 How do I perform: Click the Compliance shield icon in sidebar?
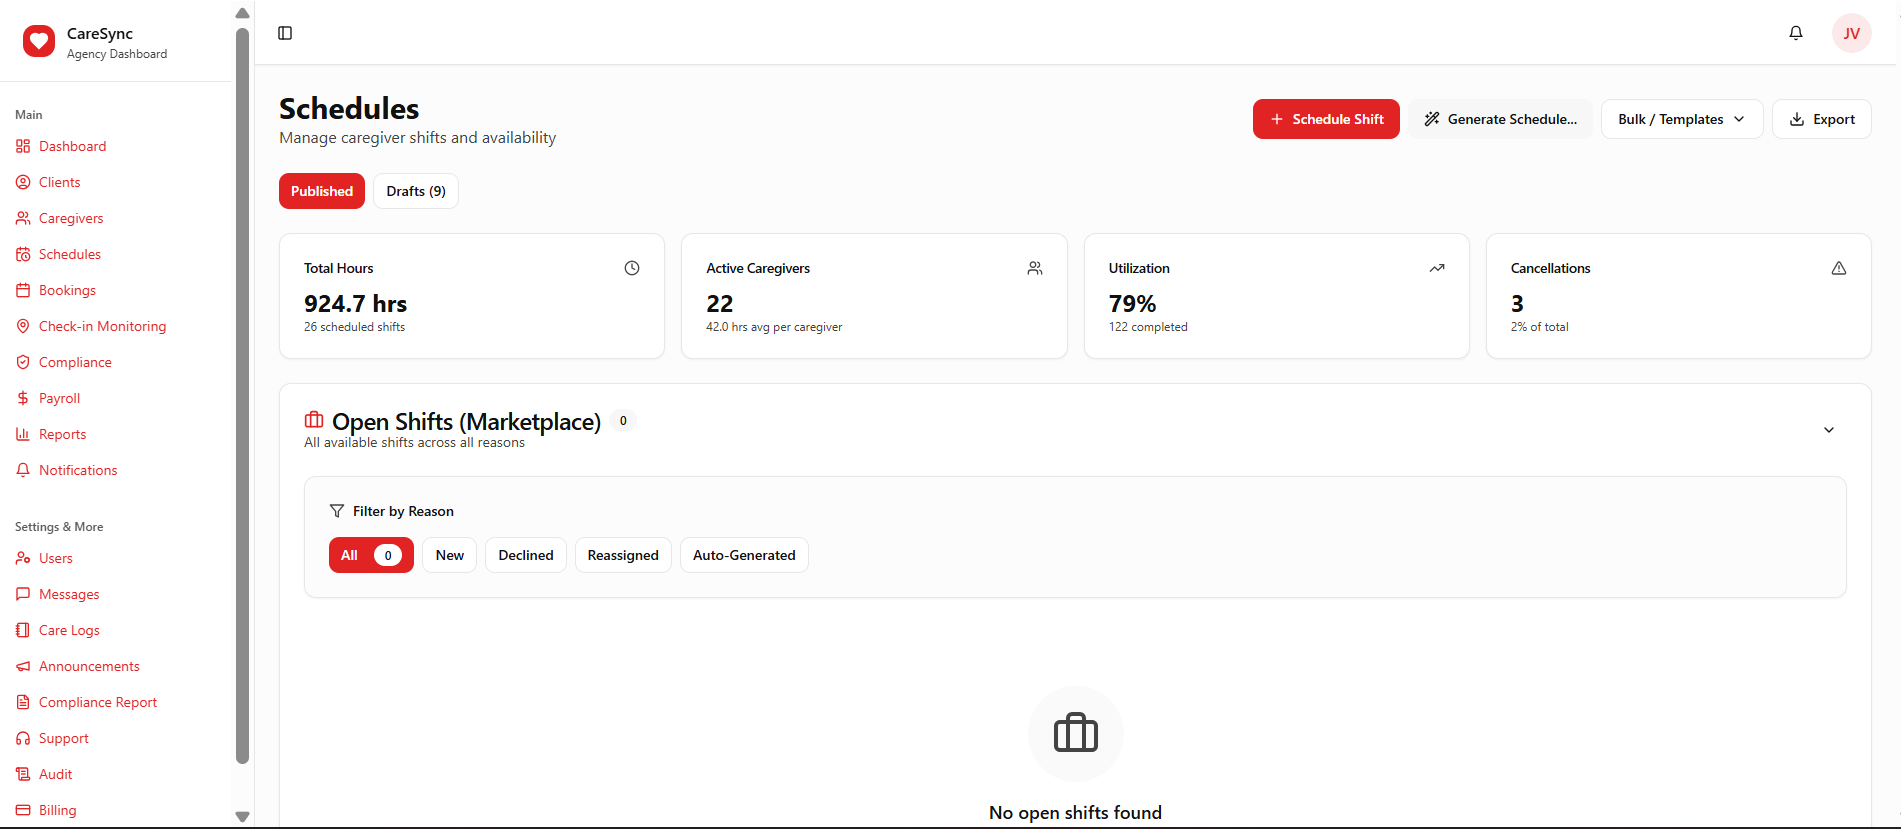(23, 362)
